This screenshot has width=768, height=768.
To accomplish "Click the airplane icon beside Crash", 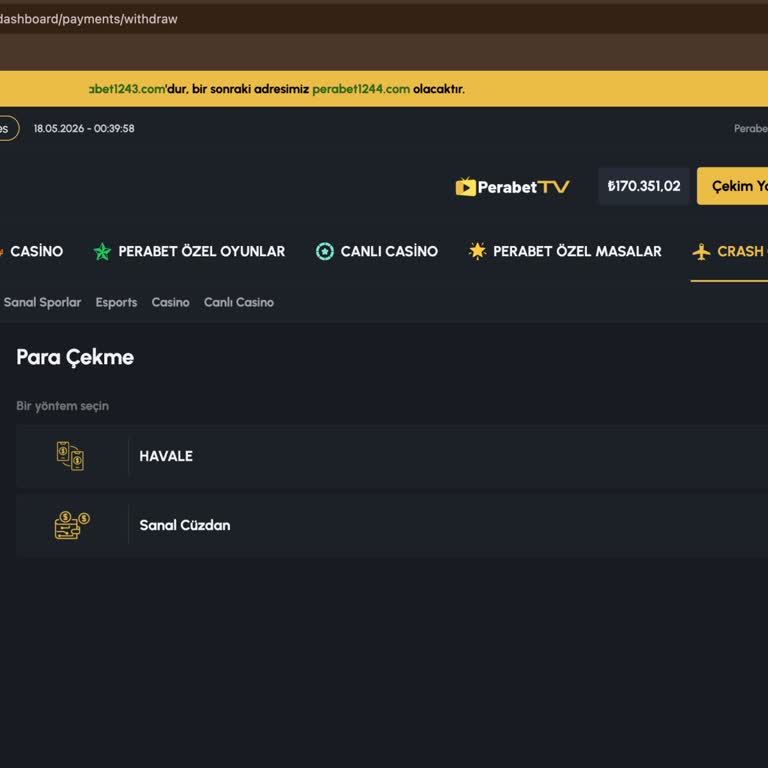I will (701, 251).
